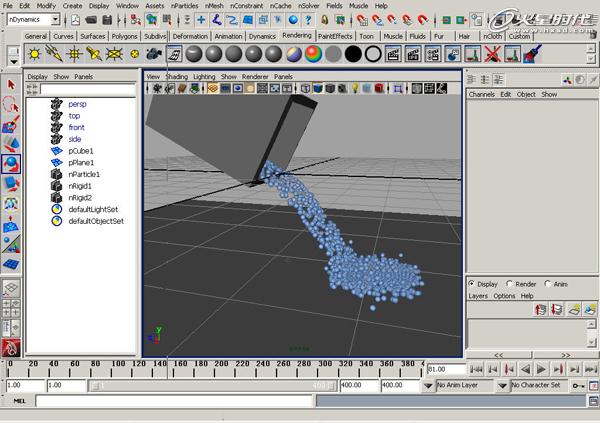Image resolution: width=600 pixels, height=423 pixels.
Task: Toggle the grid display in viewport toolbar
Action: (212, 88)
